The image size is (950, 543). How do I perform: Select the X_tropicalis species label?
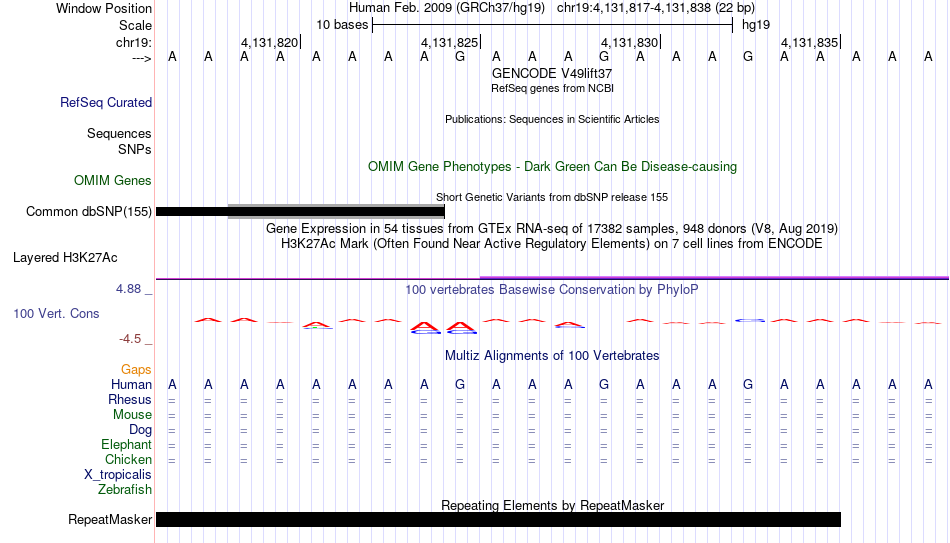[118, 475]
